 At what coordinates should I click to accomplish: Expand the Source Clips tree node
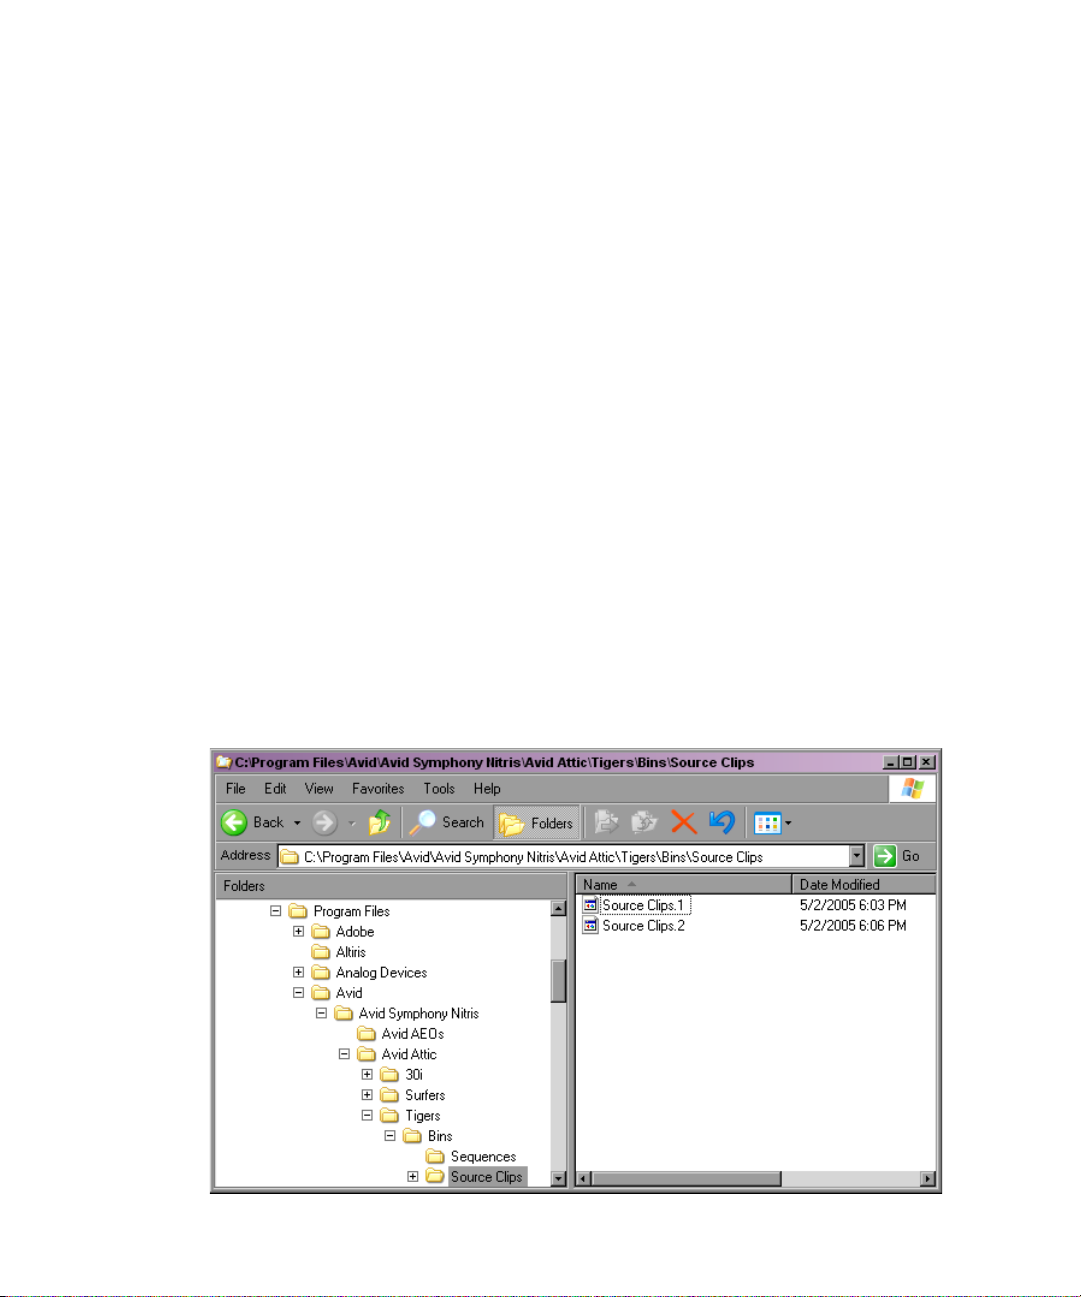pos(413,1177)
